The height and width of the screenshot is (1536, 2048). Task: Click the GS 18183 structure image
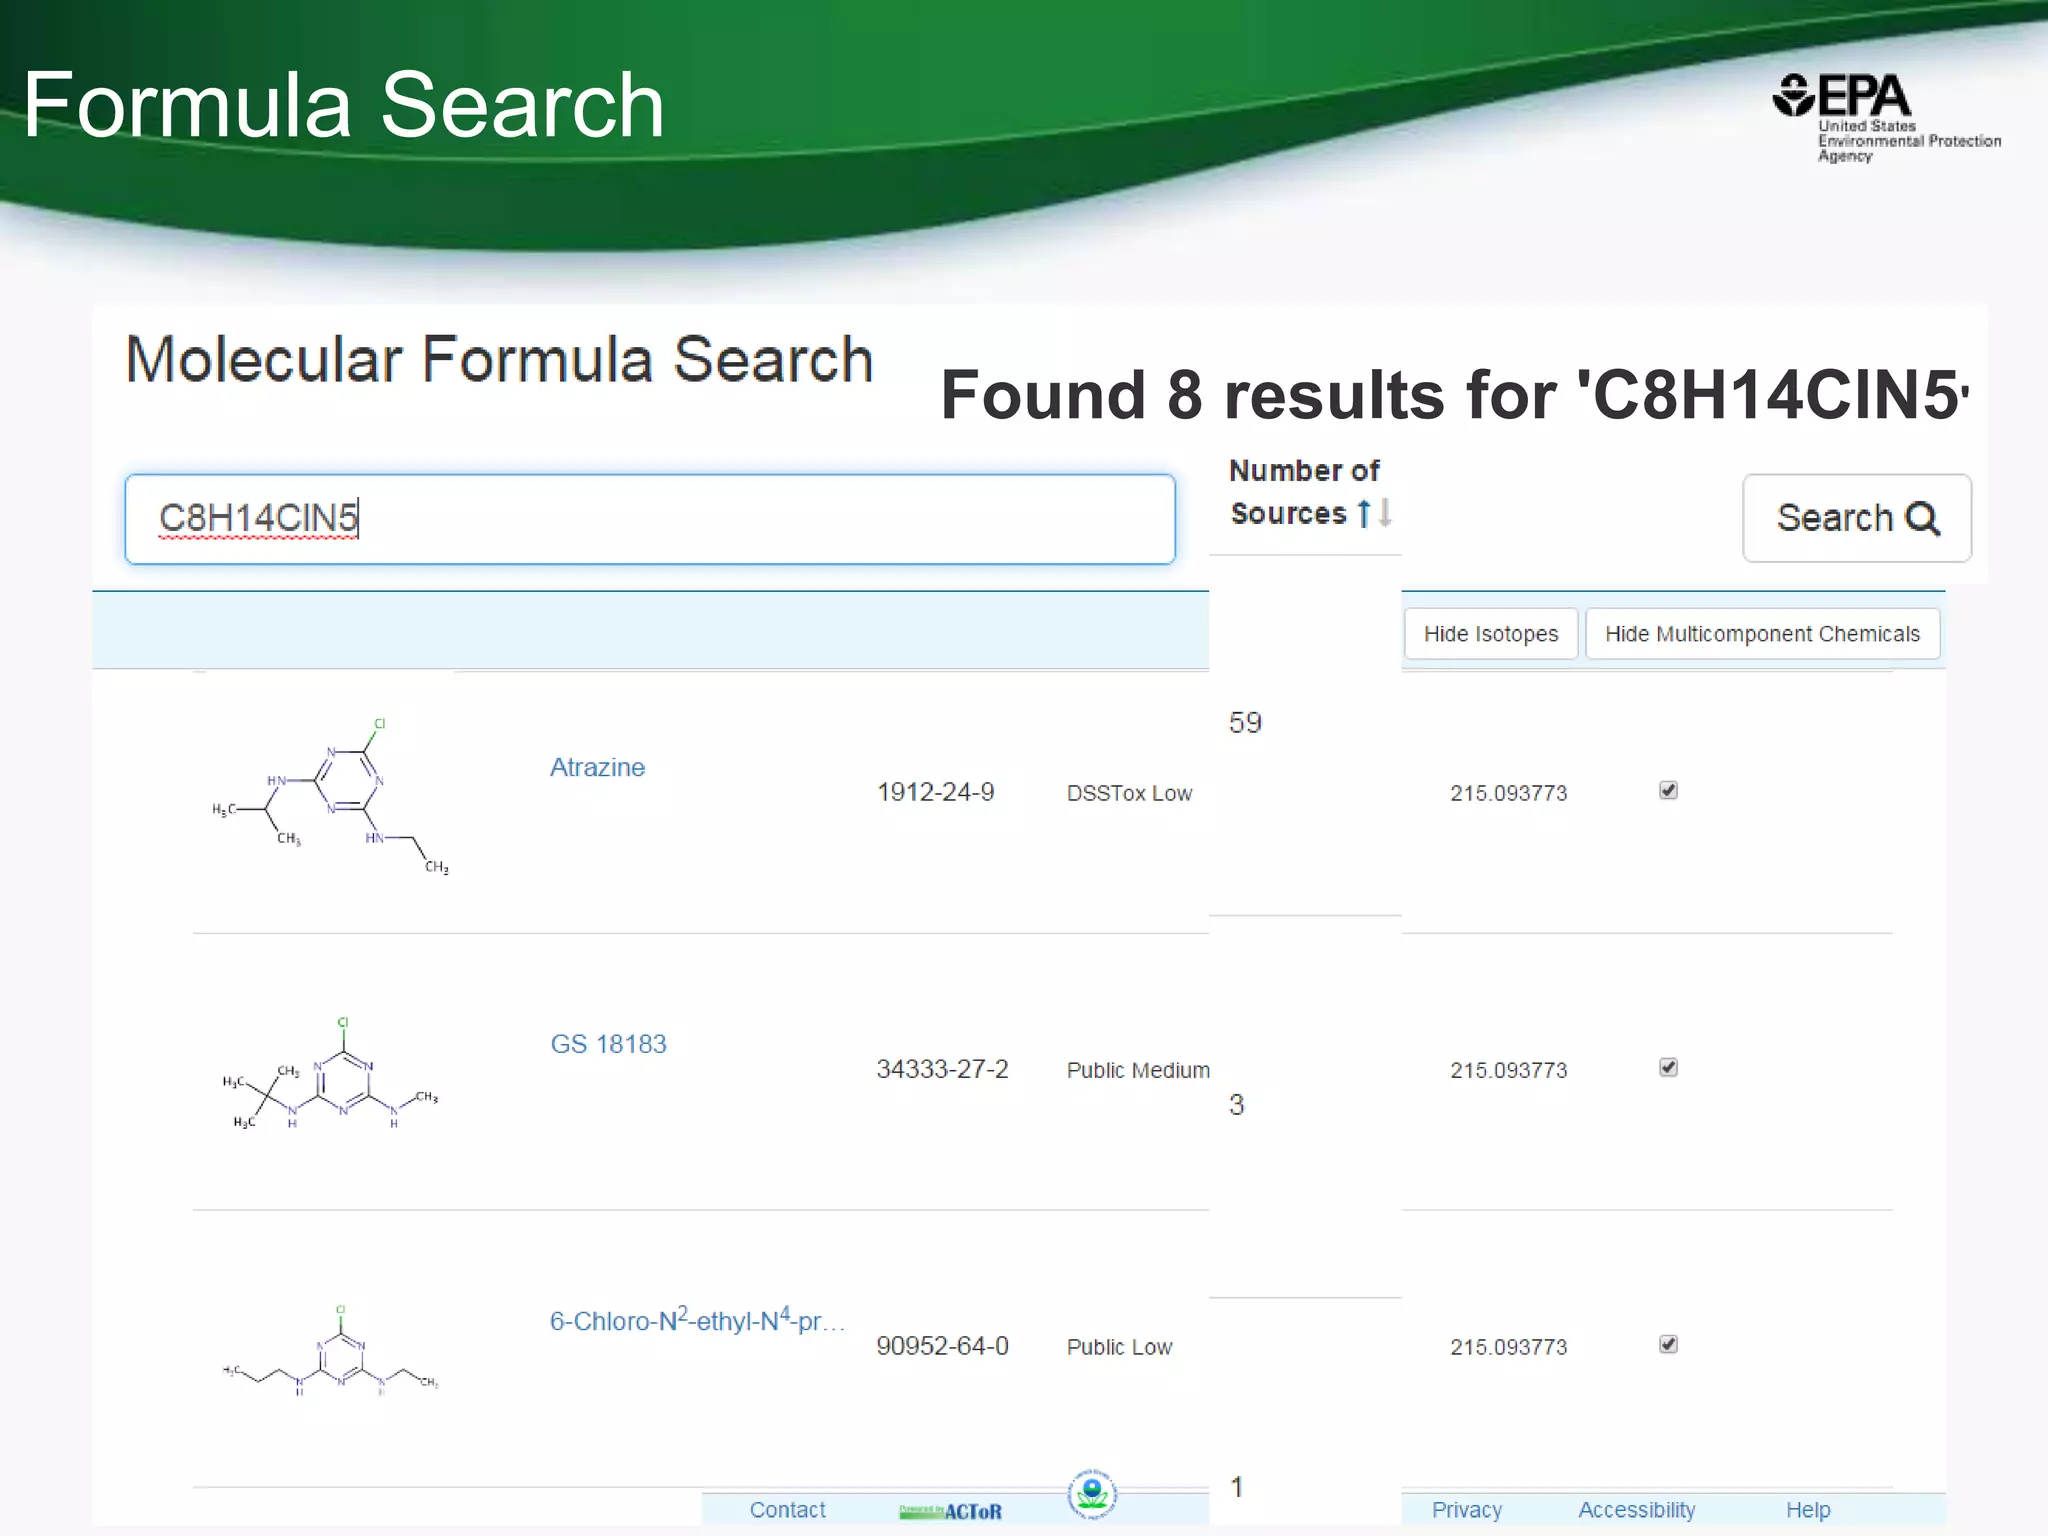tap(330, 1073)
